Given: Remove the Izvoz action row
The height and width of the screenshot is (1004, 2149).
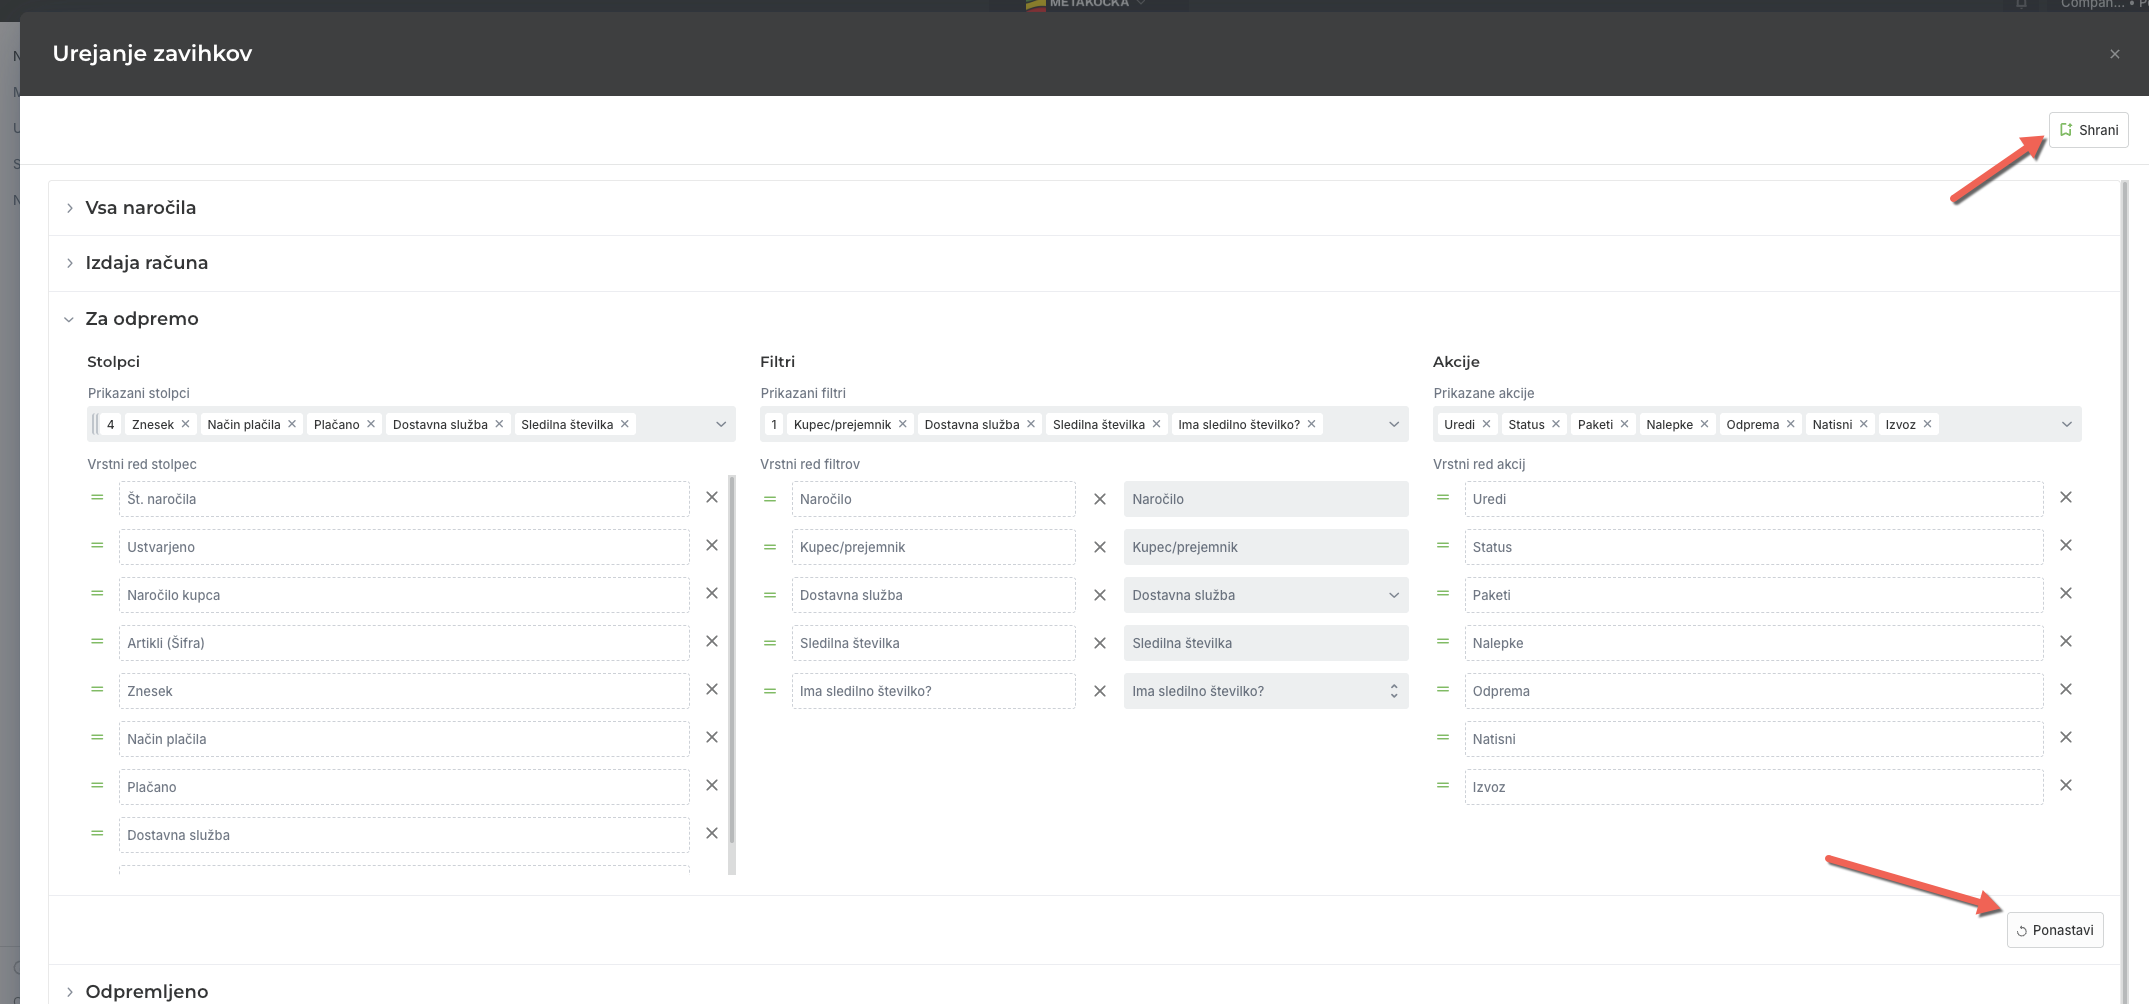Looking at the screenshot, I should [2065, 786].
